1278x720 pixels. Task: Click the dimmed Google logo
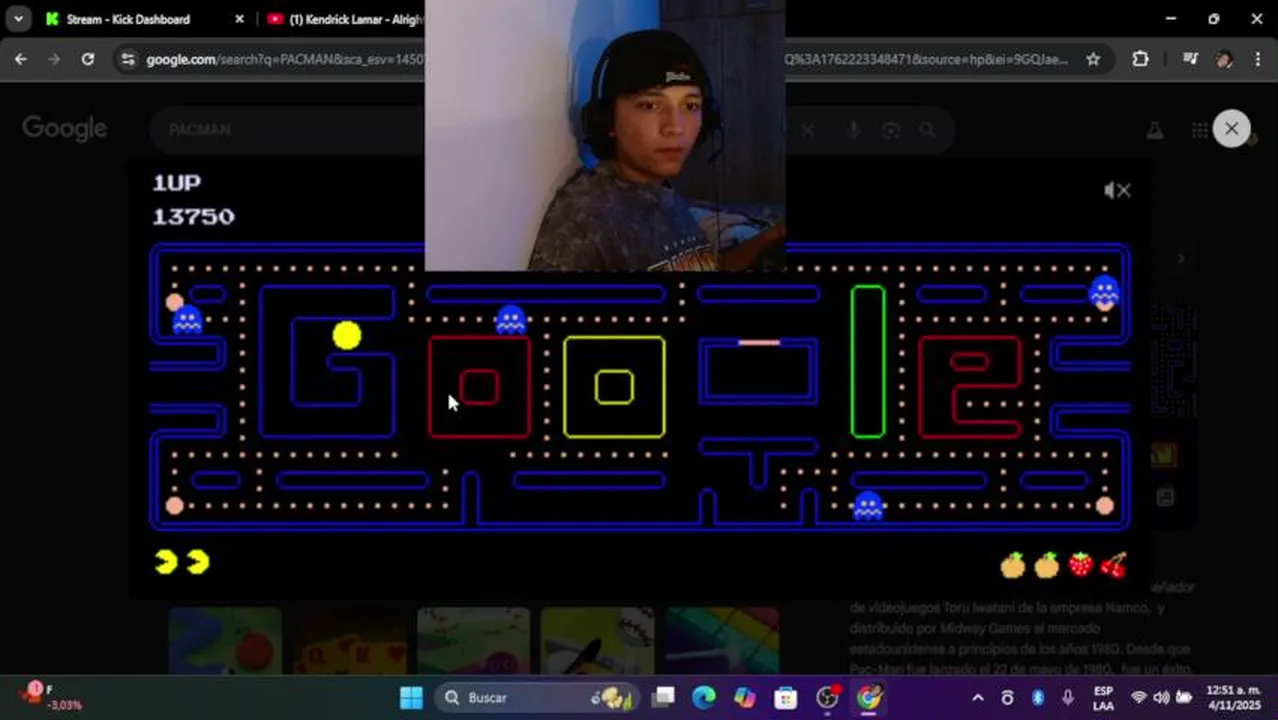pyautogui.click(x=65, y=129)
